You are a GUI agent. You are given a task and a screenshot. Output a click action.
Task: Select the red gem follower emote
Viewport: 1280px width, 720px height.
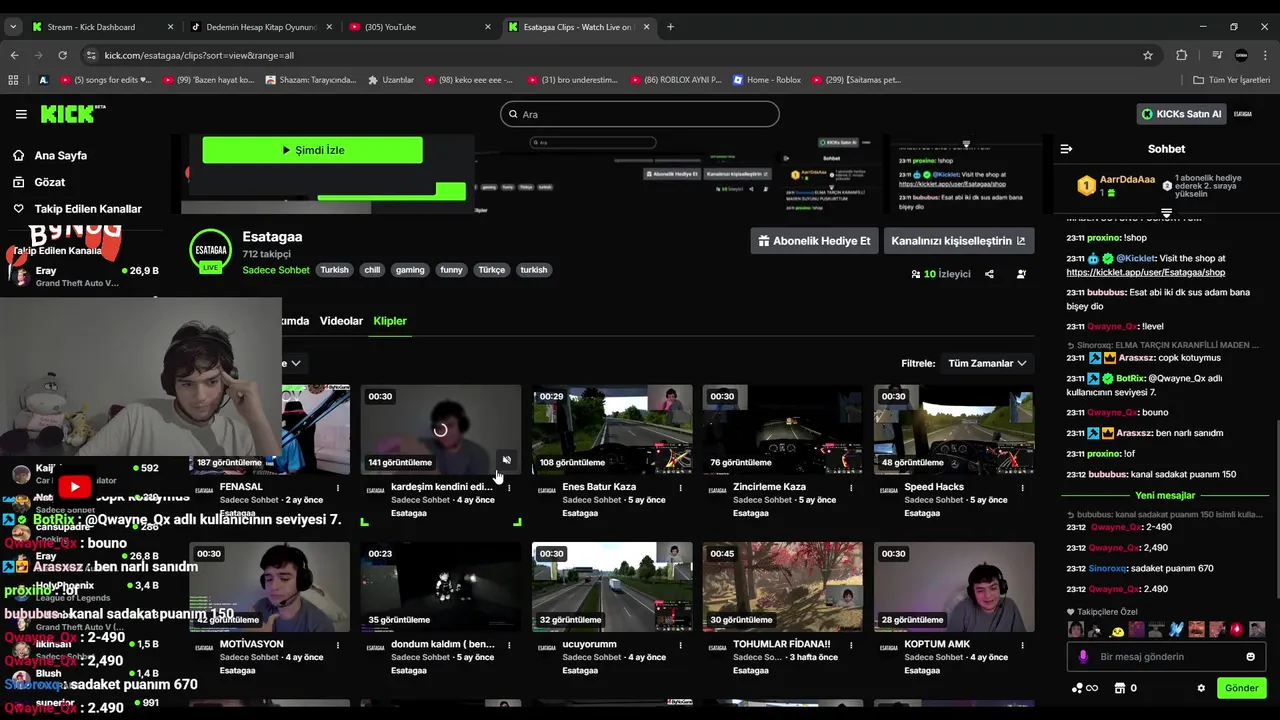pyautogui.click(x=1236, y=630)
